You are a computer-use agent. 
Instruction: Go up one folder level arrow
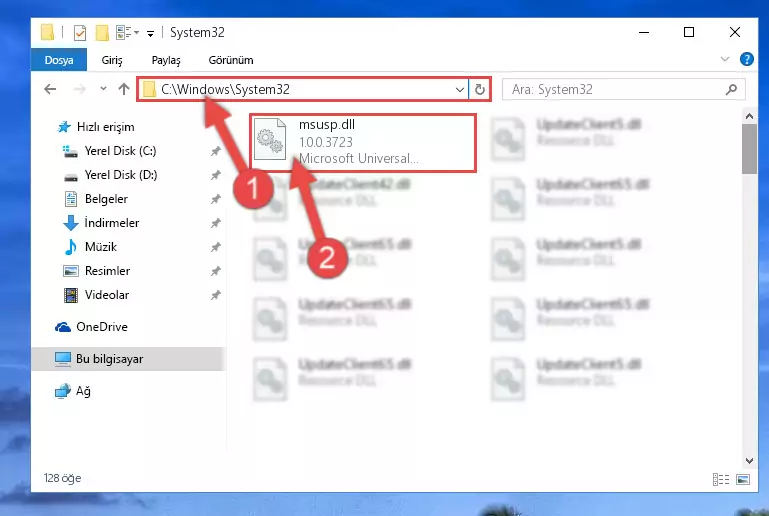tap(124, 89)
